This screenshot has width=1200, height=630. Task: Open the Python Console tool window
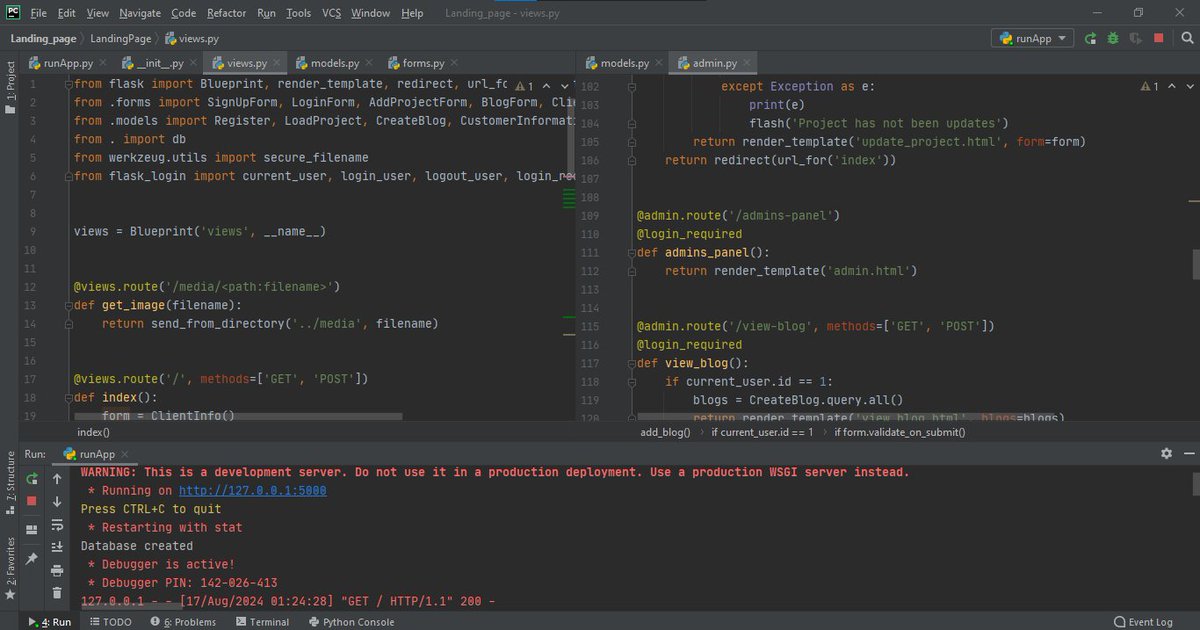(x=351, y=621)
